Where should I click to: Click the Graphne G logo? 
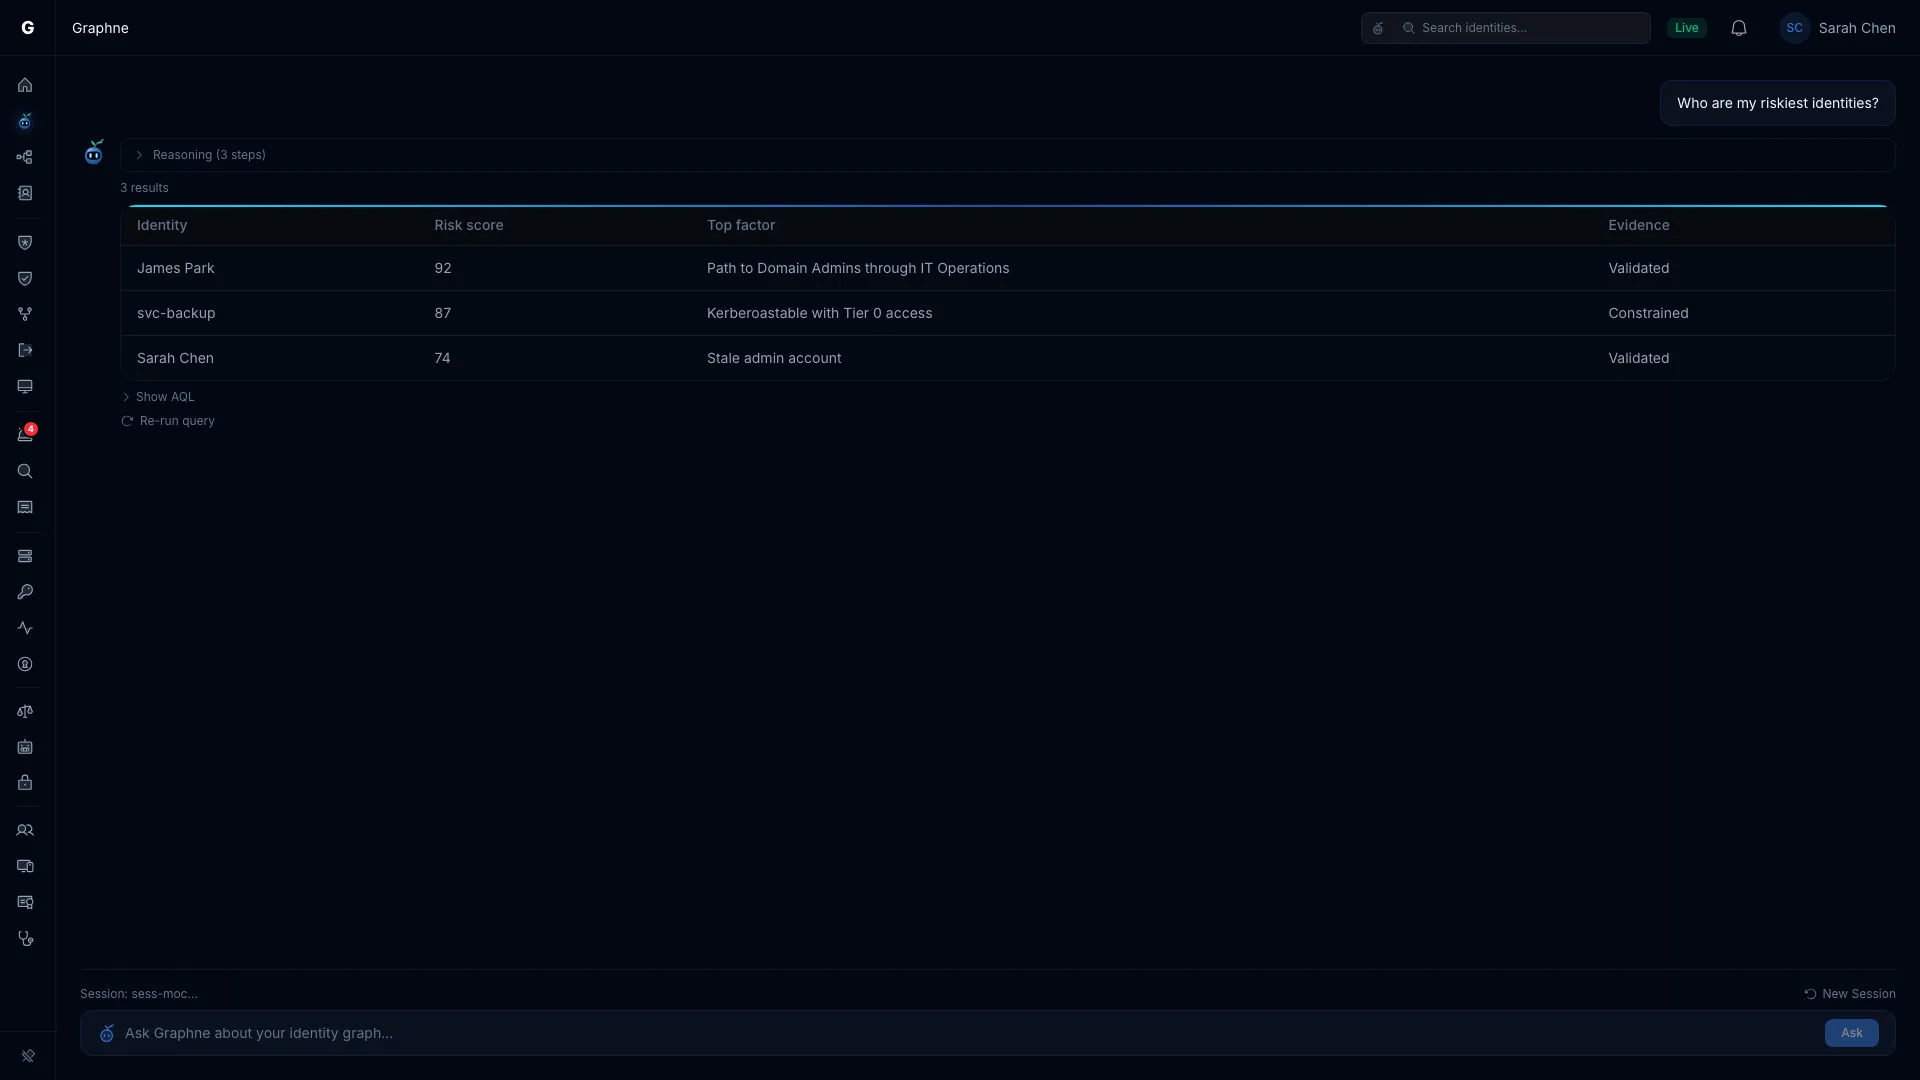28,28
